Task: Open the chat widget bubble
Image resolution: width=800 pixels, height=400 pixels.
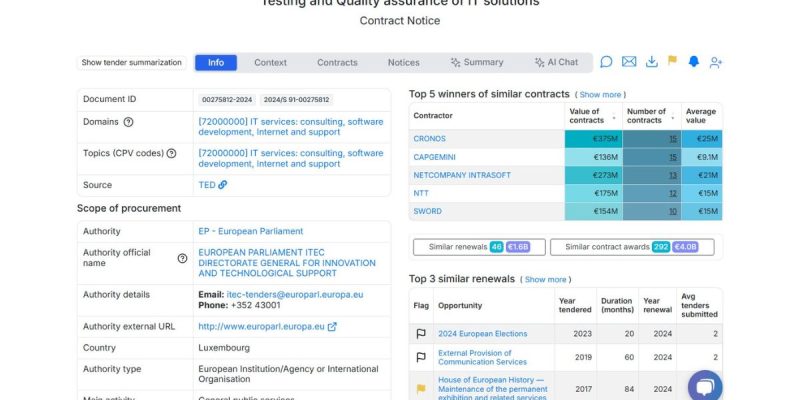Action: pos(705,387)
